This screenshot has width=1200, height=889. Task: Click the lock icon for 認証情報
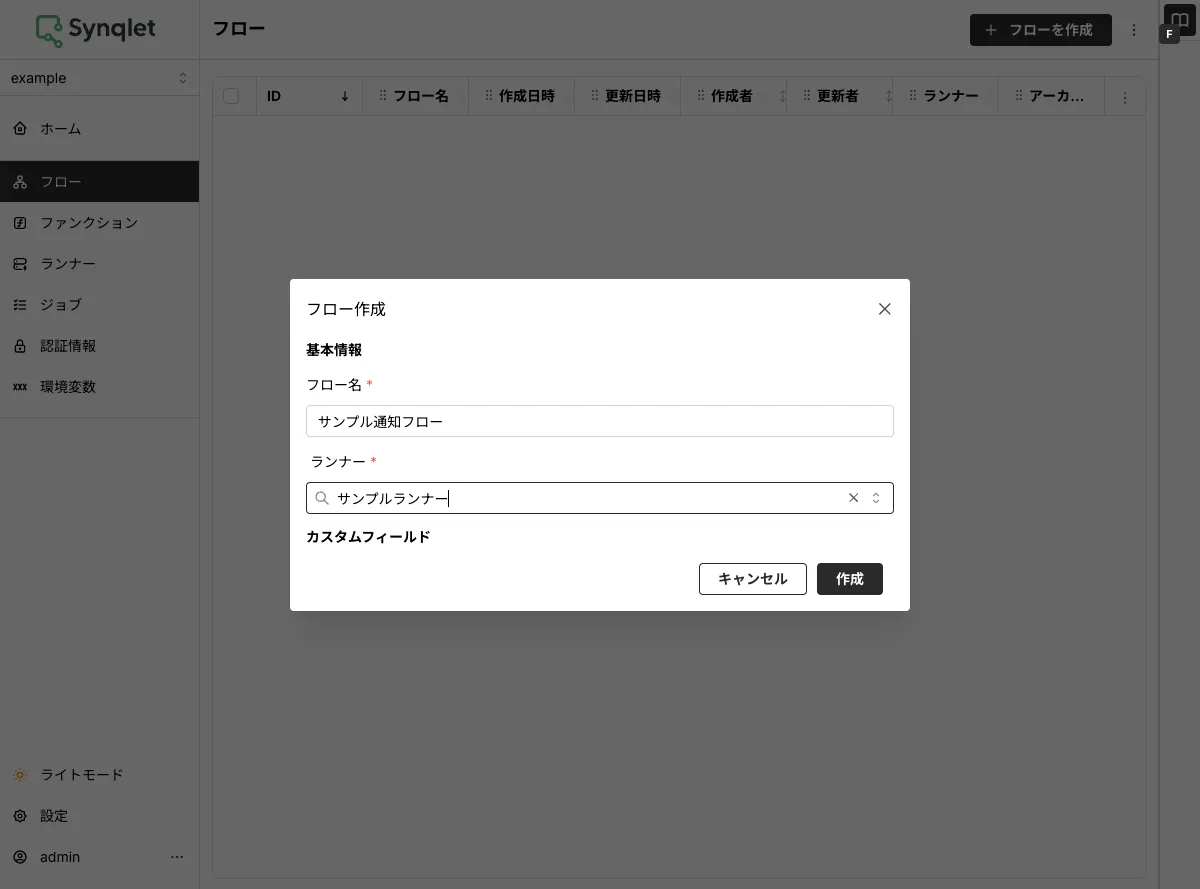(x=20, y=346)
